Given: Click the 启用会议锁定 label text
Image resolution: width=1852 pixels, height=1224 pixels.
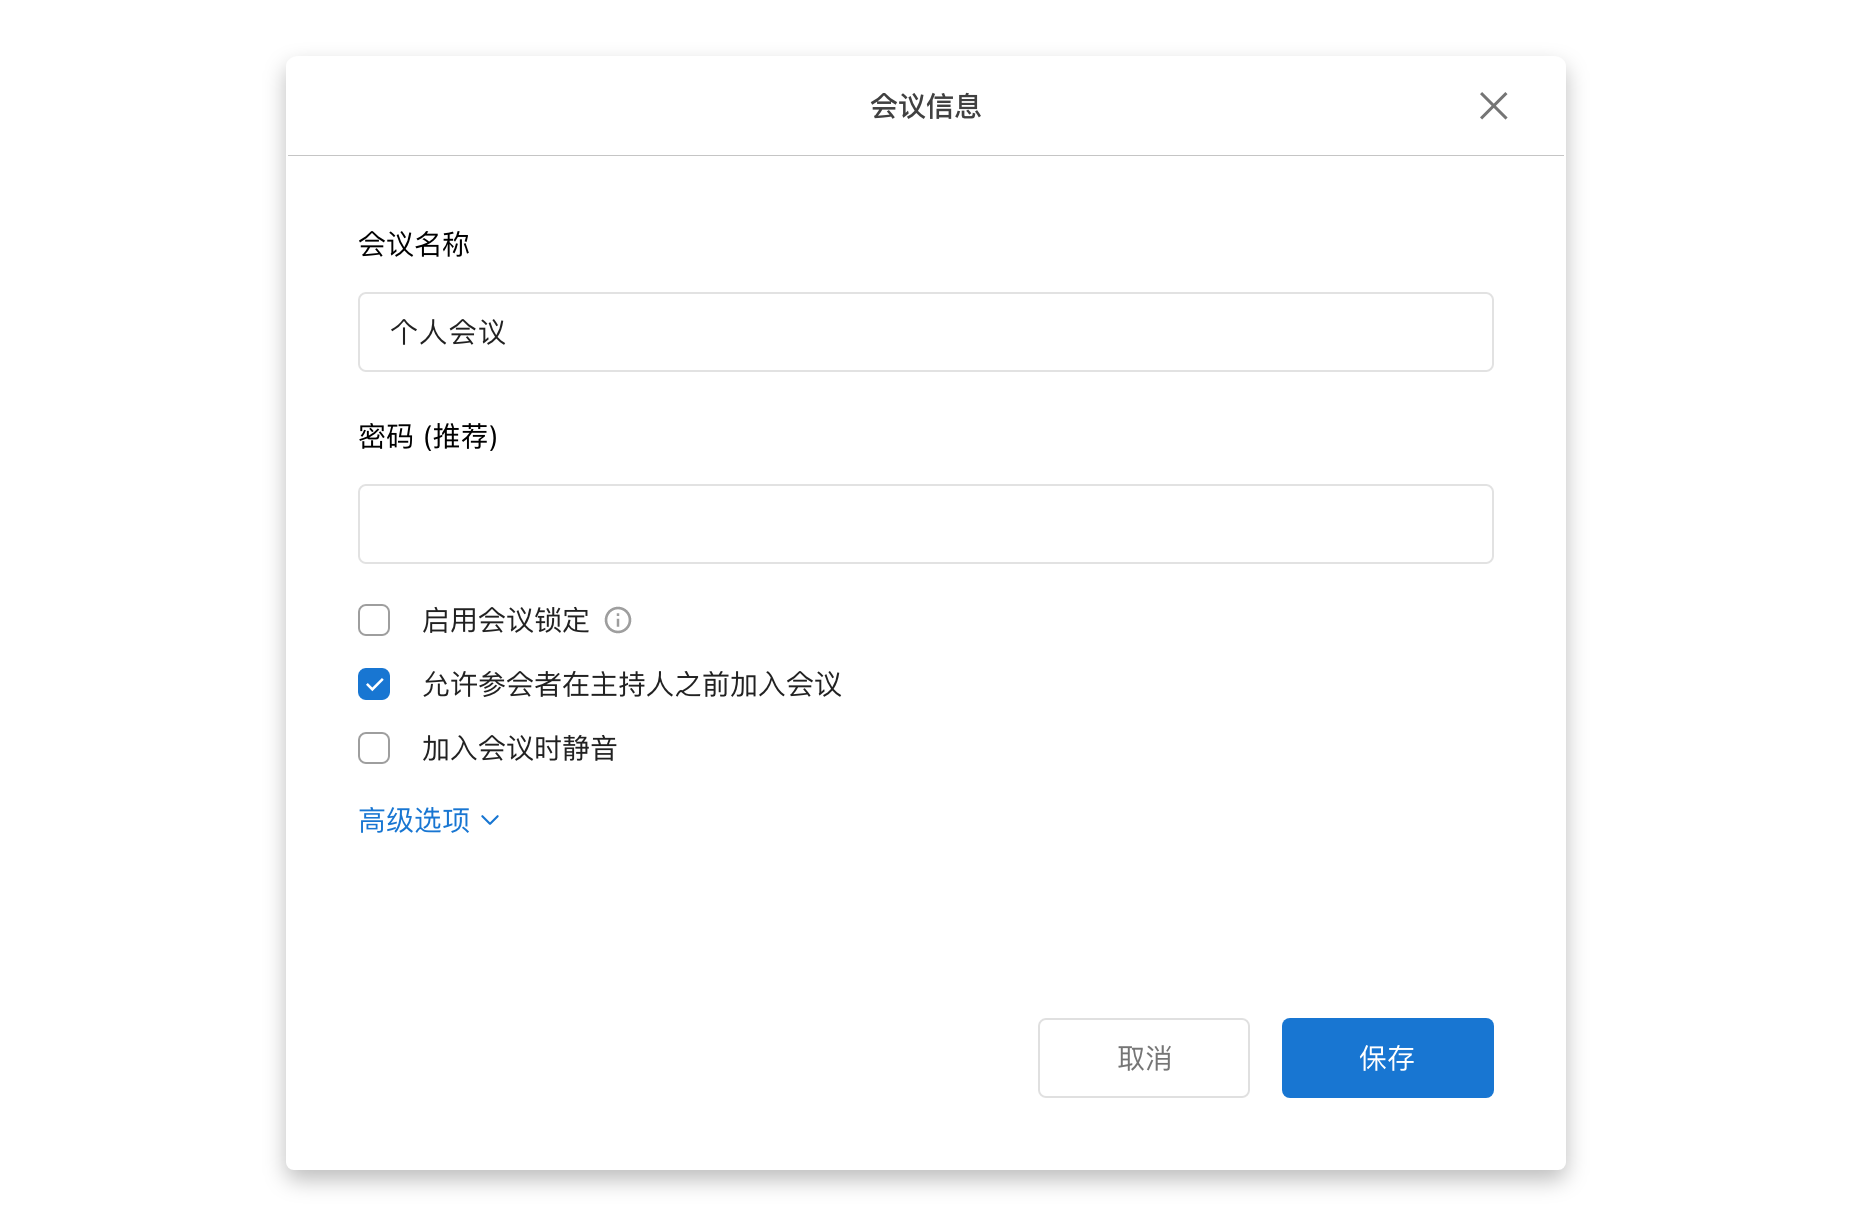Looking at the screenshot, I should [x=505, y=621].
